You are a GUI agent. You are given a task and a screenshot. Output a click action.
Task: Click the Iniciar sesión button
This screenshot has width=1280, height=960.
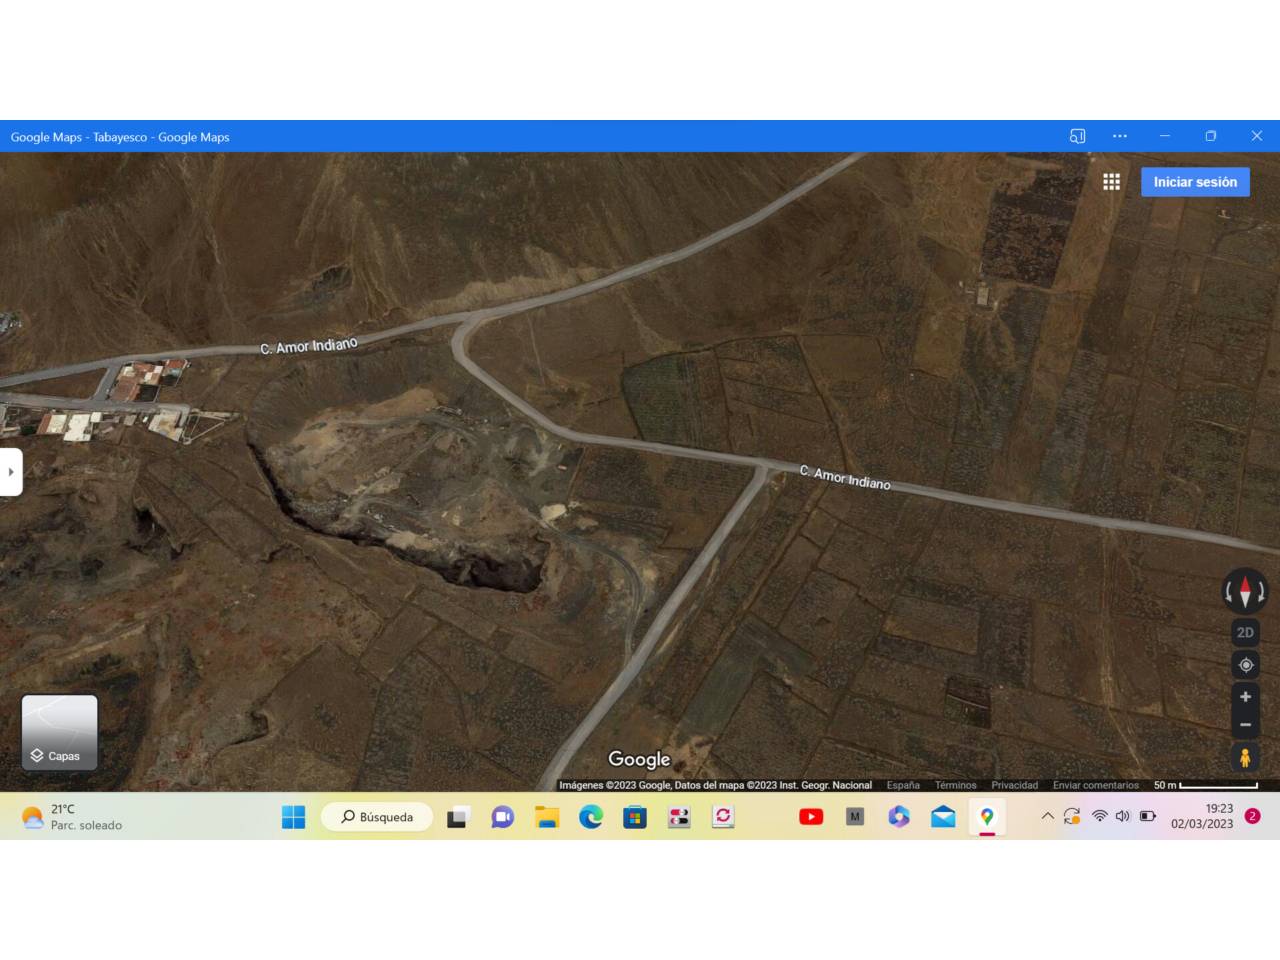[x=1195, y=182]
